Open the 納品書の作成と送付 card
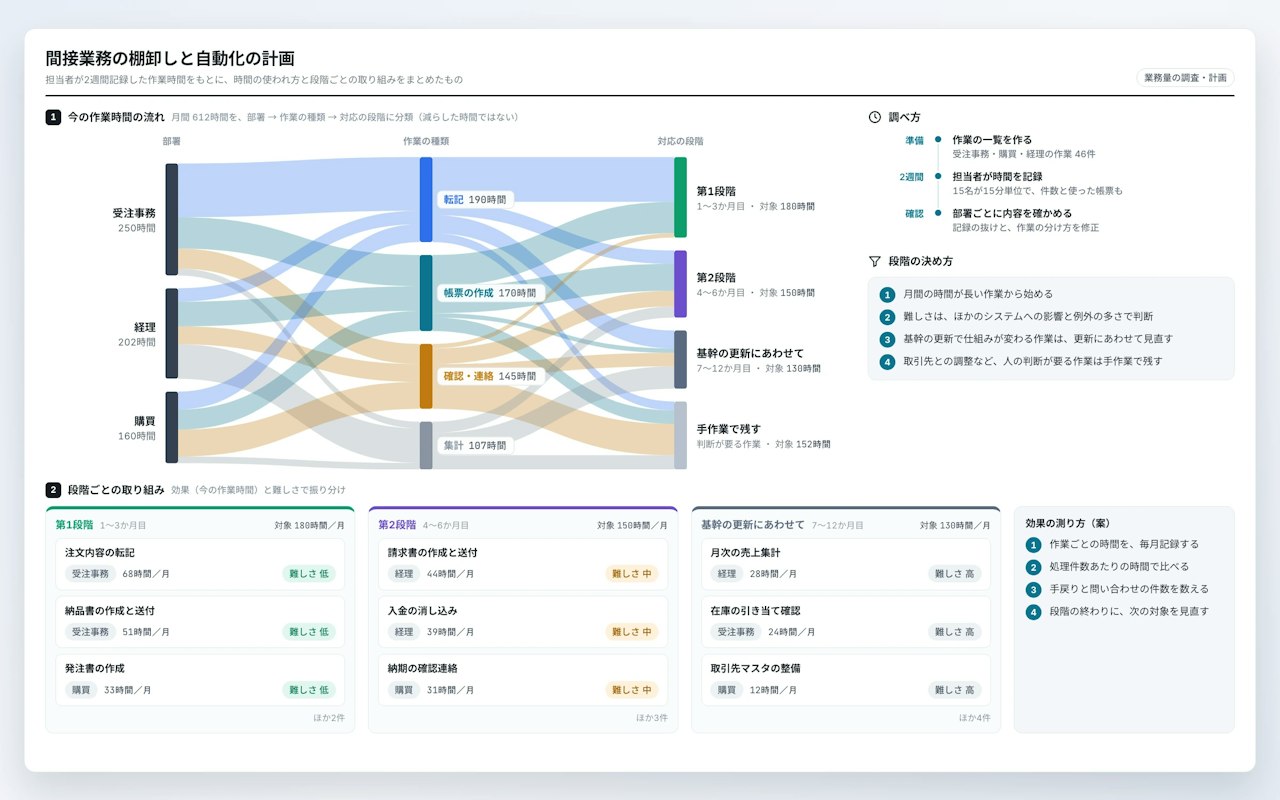Screen dimensions: 1280x800 pos(200,622)
